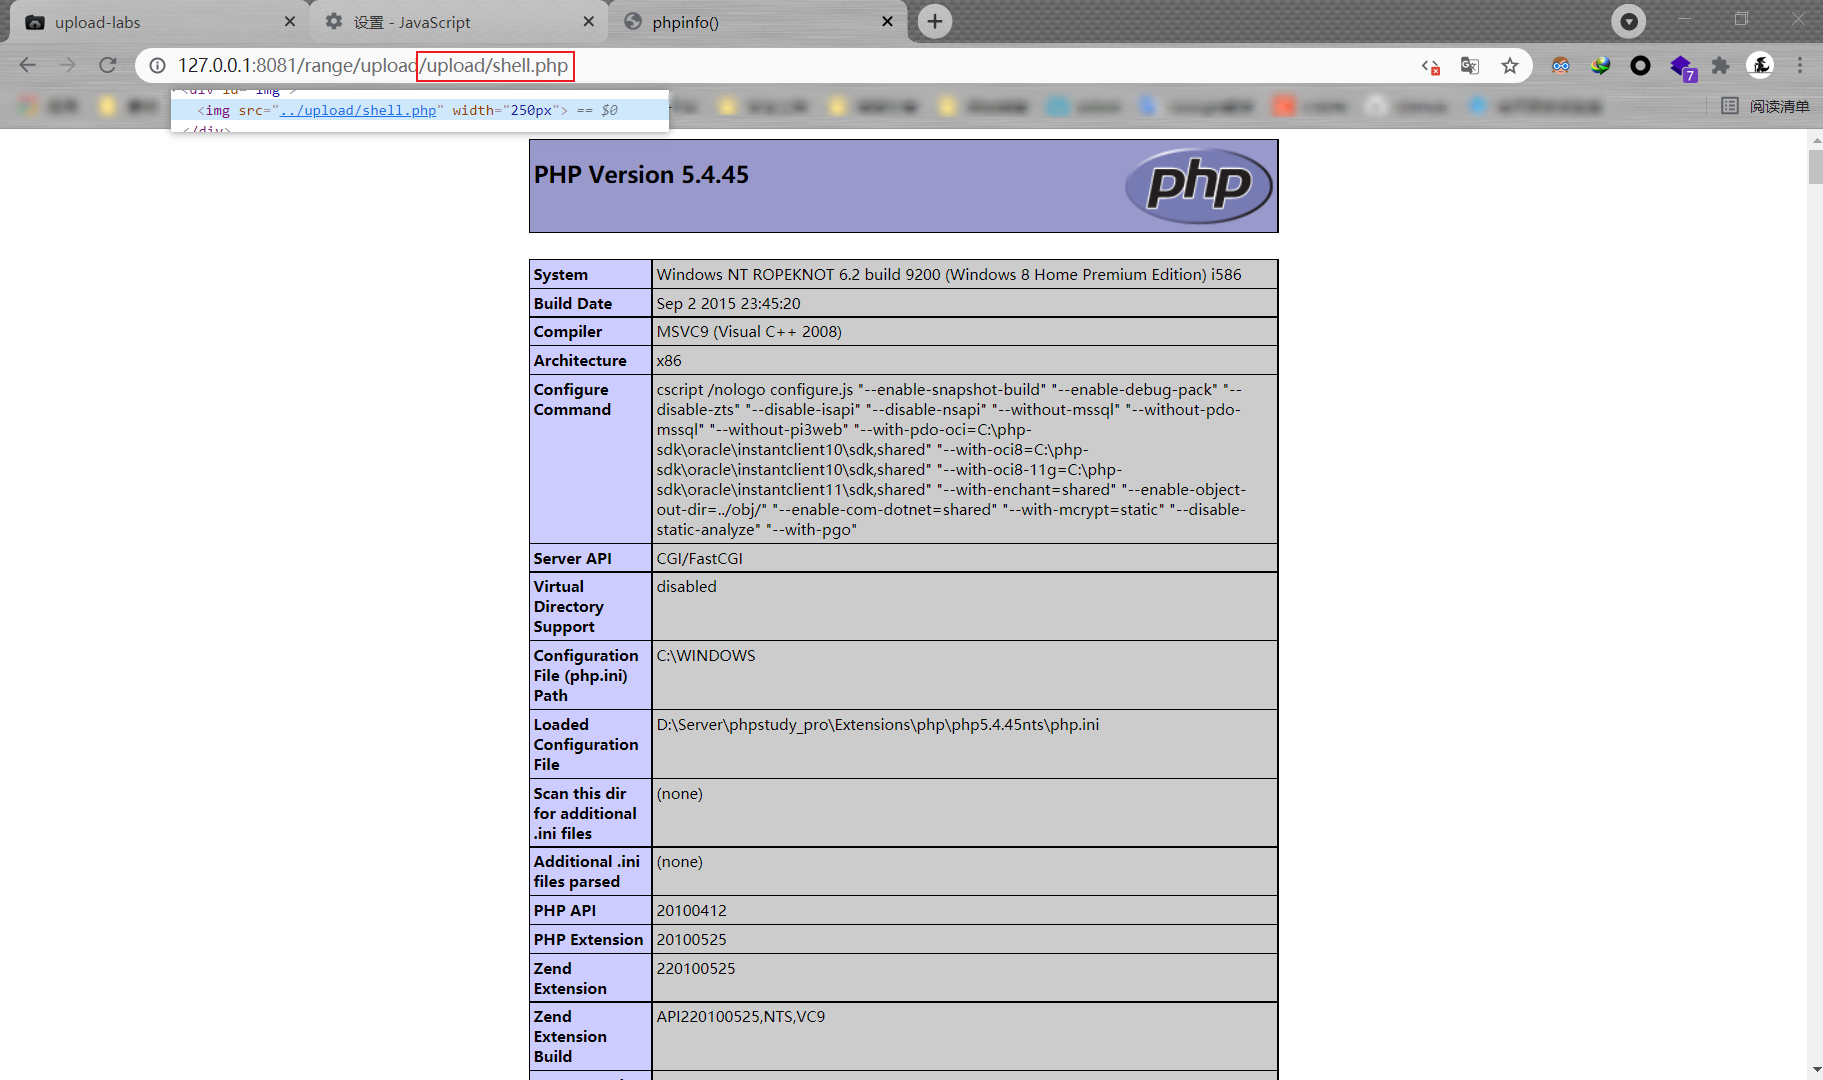Click the Compiler label
1823x1080 pixels.
[568, 332]
